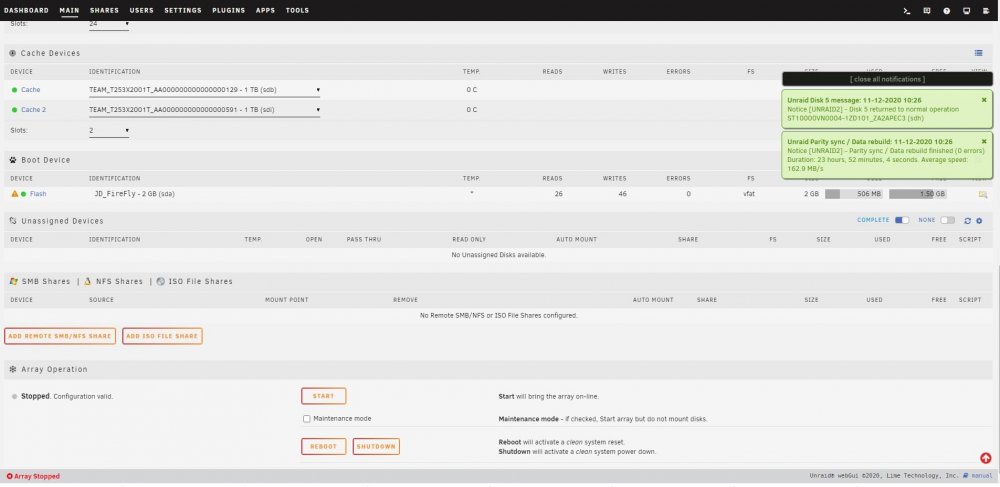Dismiss the Parity sync notification
Image resolution: width=1000 pixels, height=487 pixels.
tap(983, 141)
